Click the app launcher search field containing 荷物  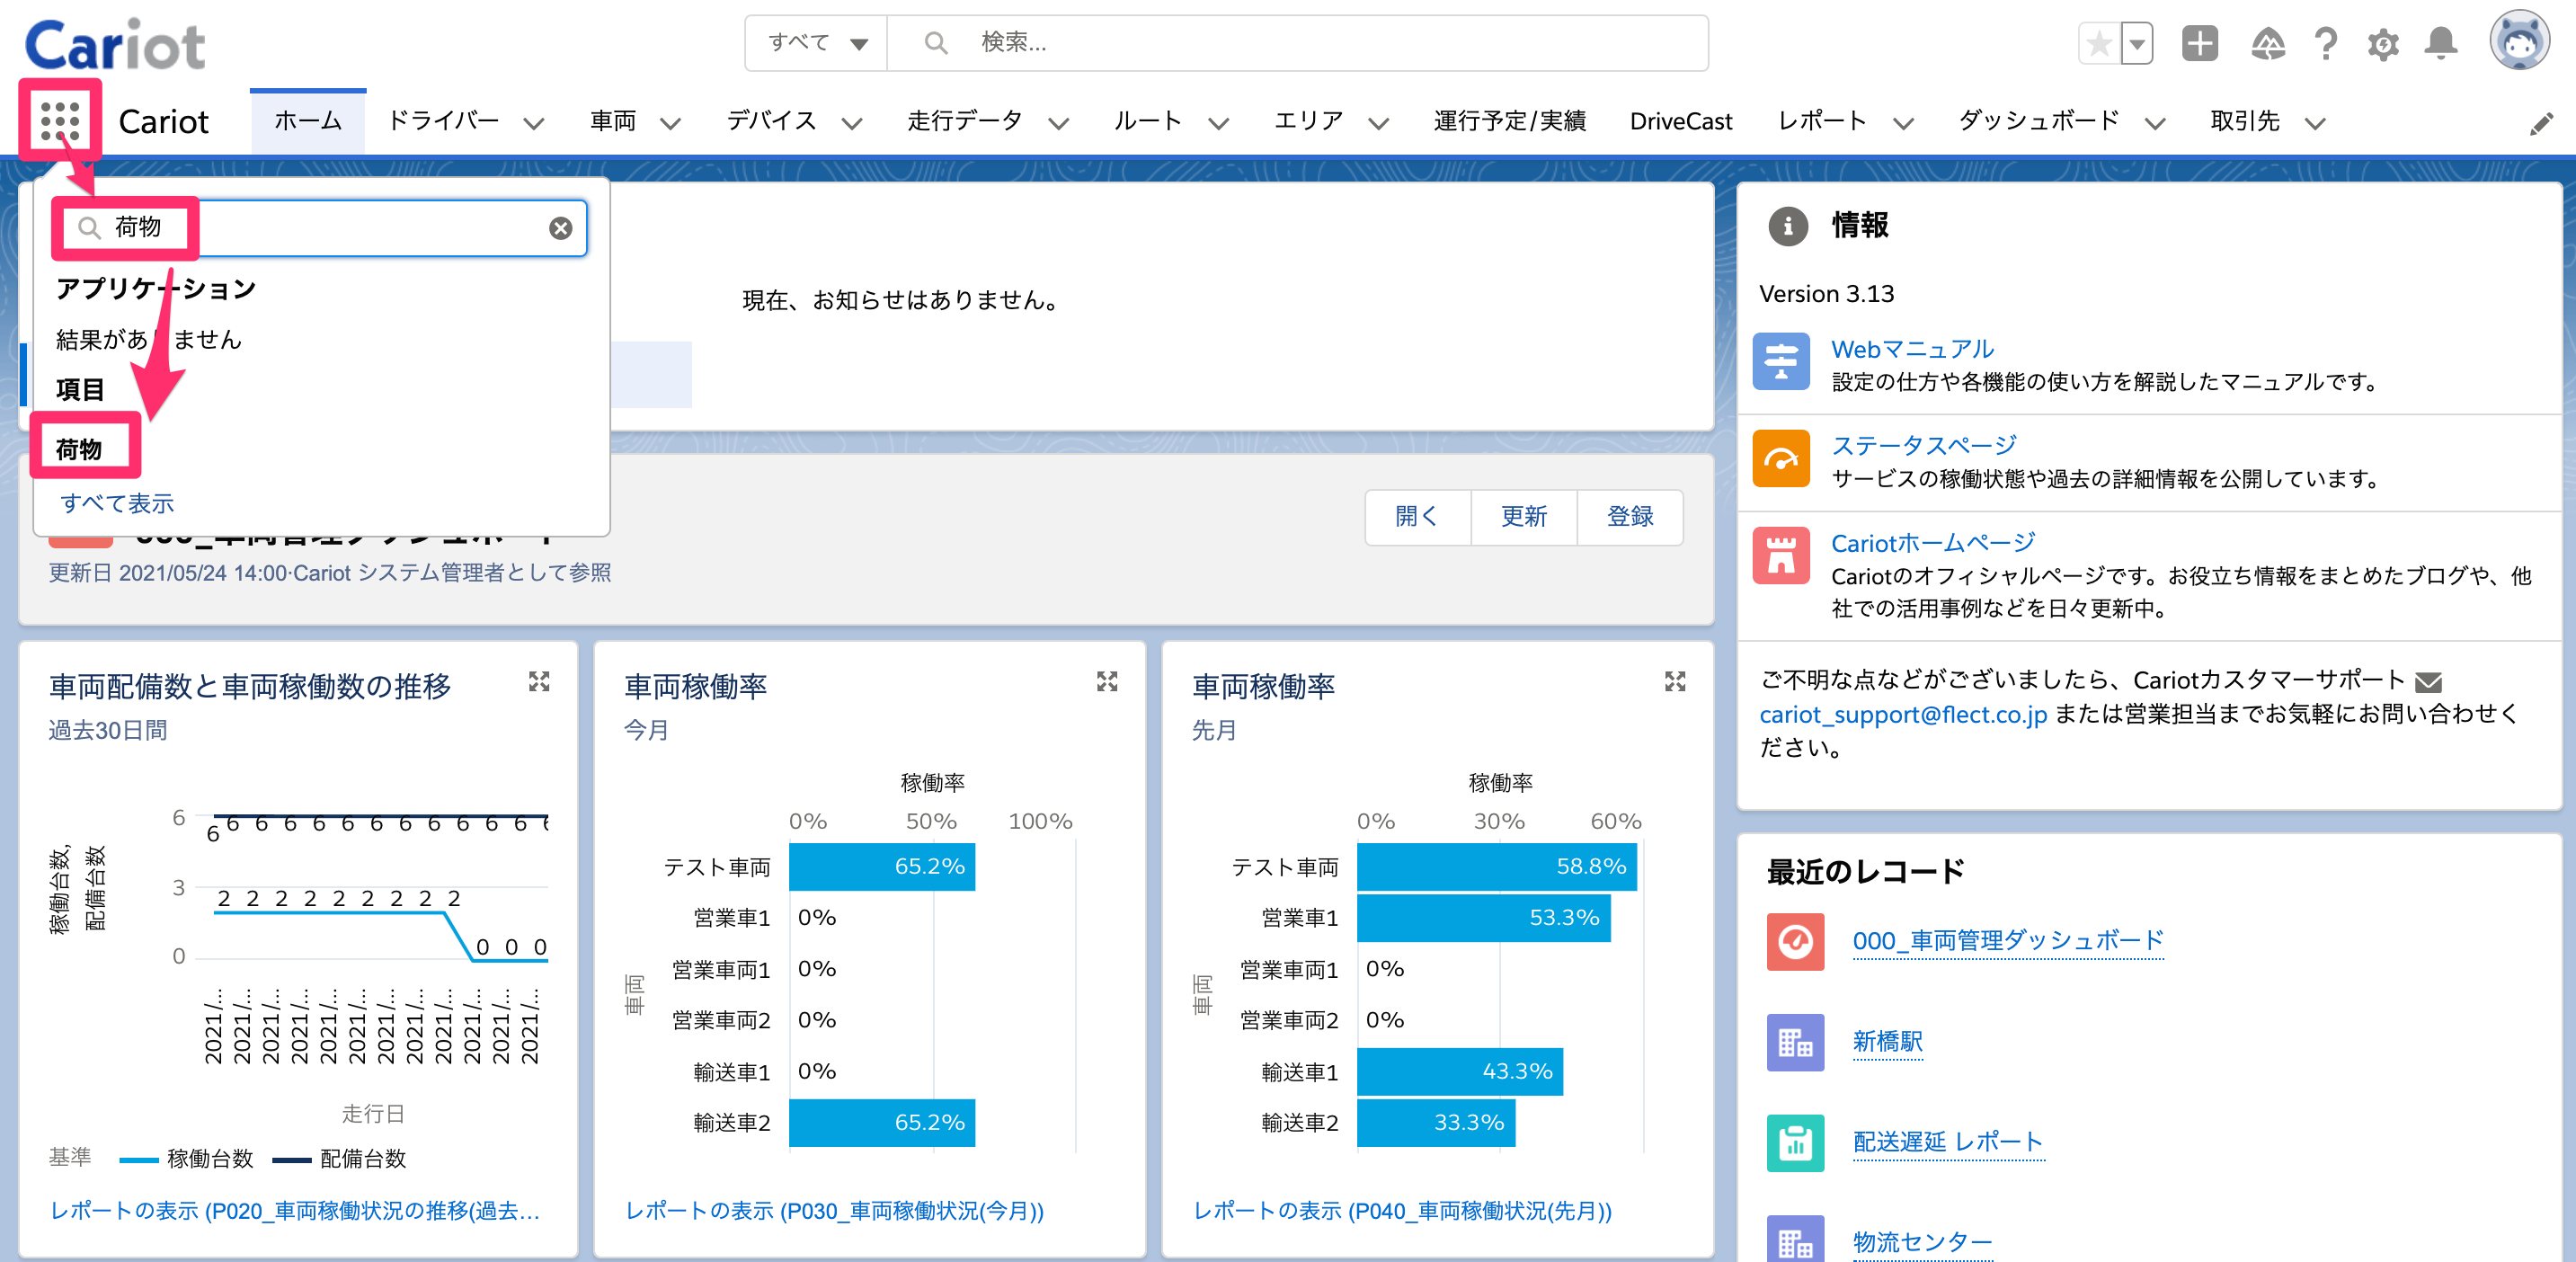tap(320, 228)
